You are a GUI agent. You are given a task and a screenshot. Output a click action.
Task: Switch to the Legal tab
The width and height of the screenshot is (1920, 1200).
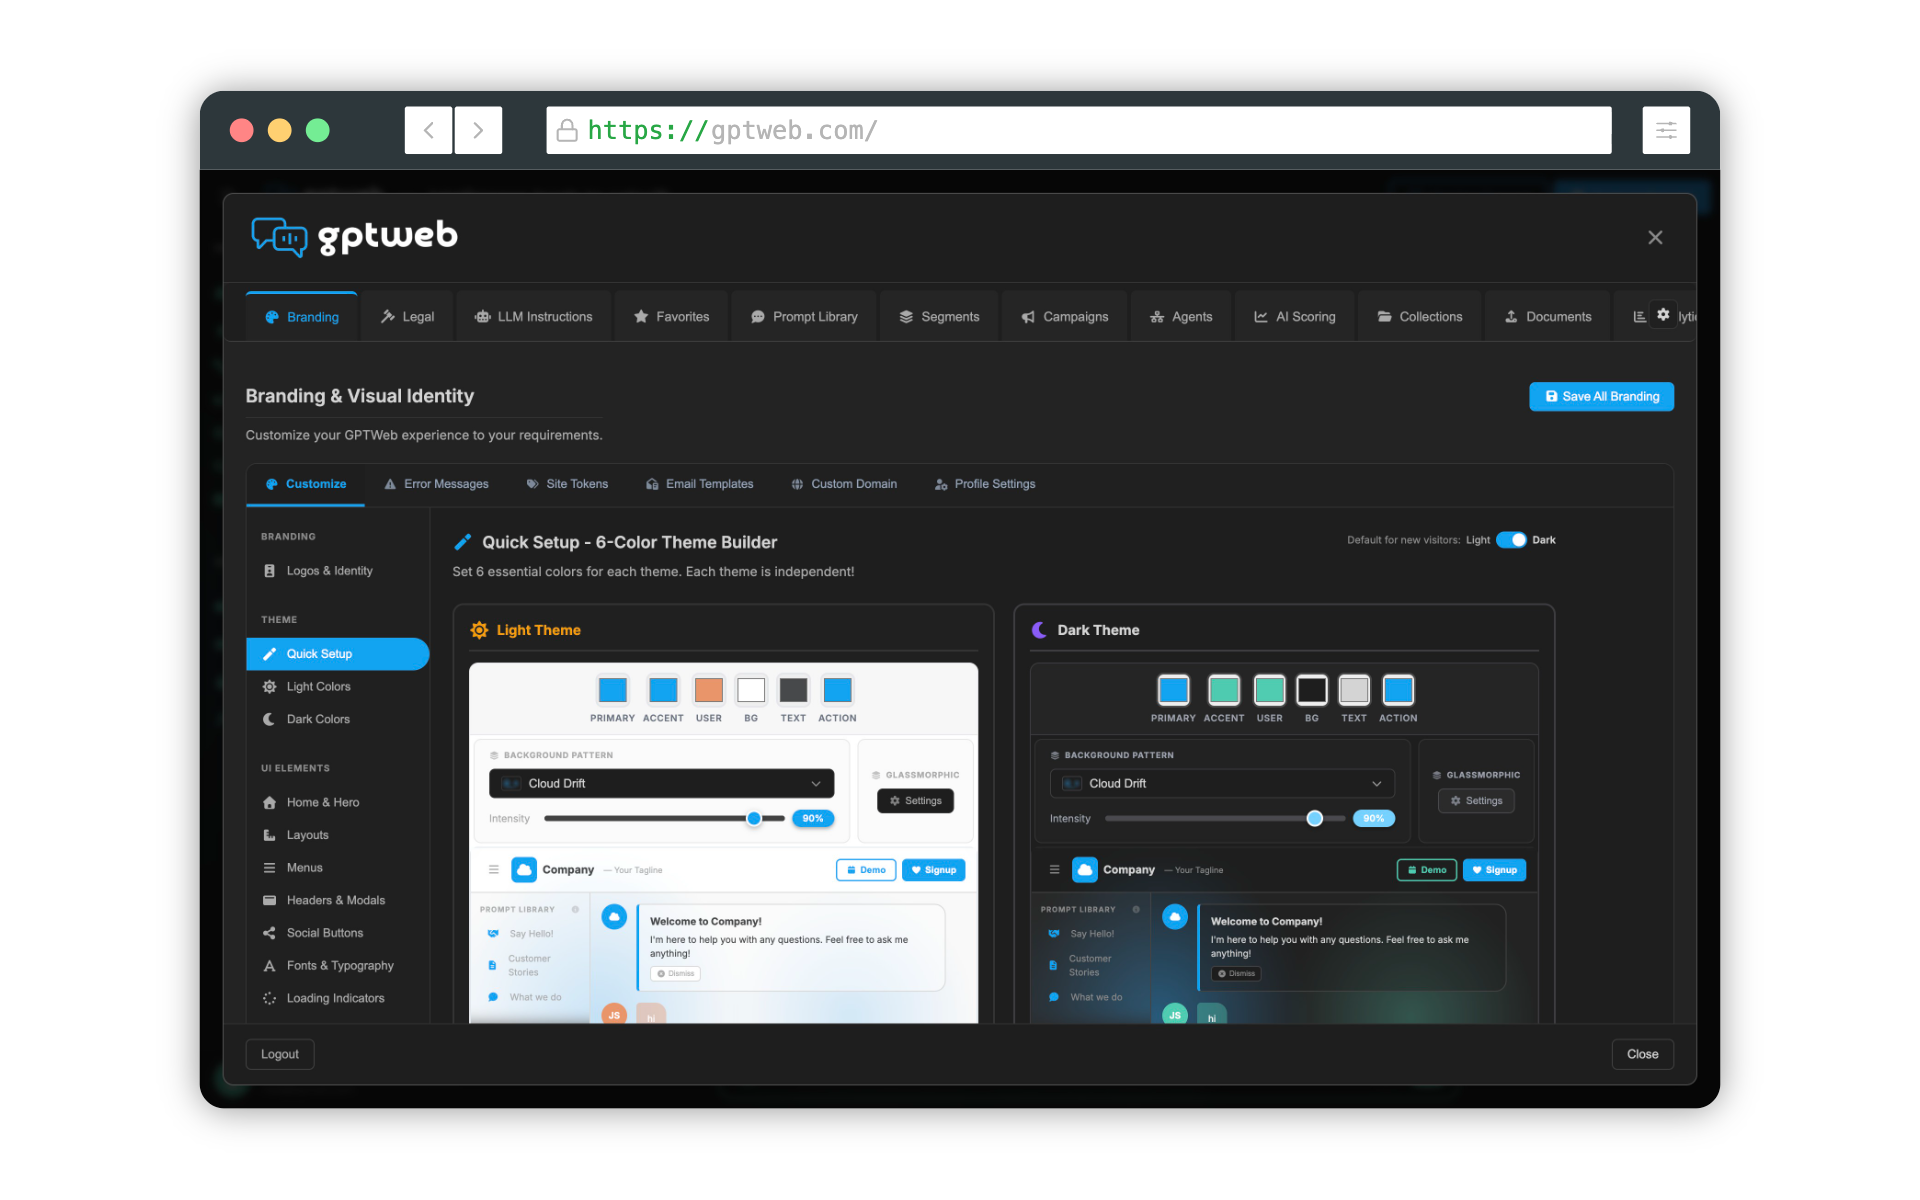click(x=408, y=317)
